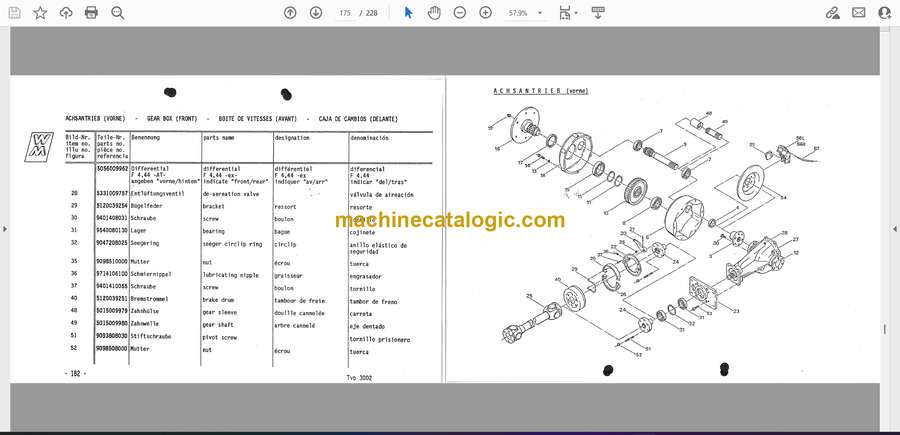The height and width of the screenshot is (435, 900).
Task: Add the document to starred files
Action: click(40, 13)
